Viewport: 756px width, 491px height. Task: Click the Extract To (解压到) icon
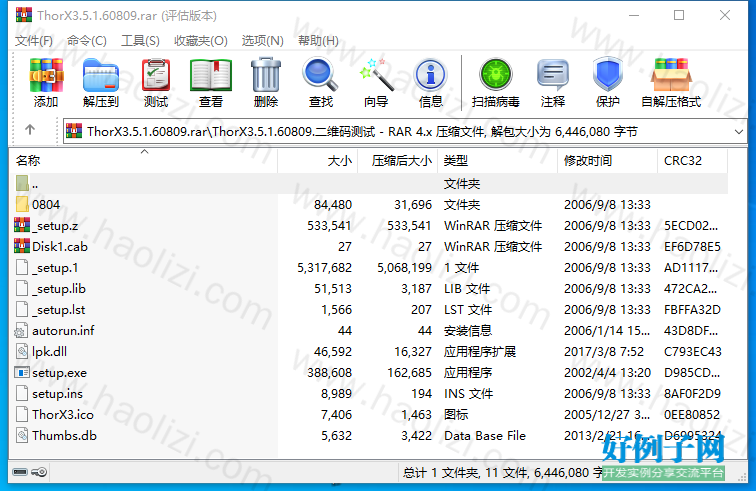(101, 75)
